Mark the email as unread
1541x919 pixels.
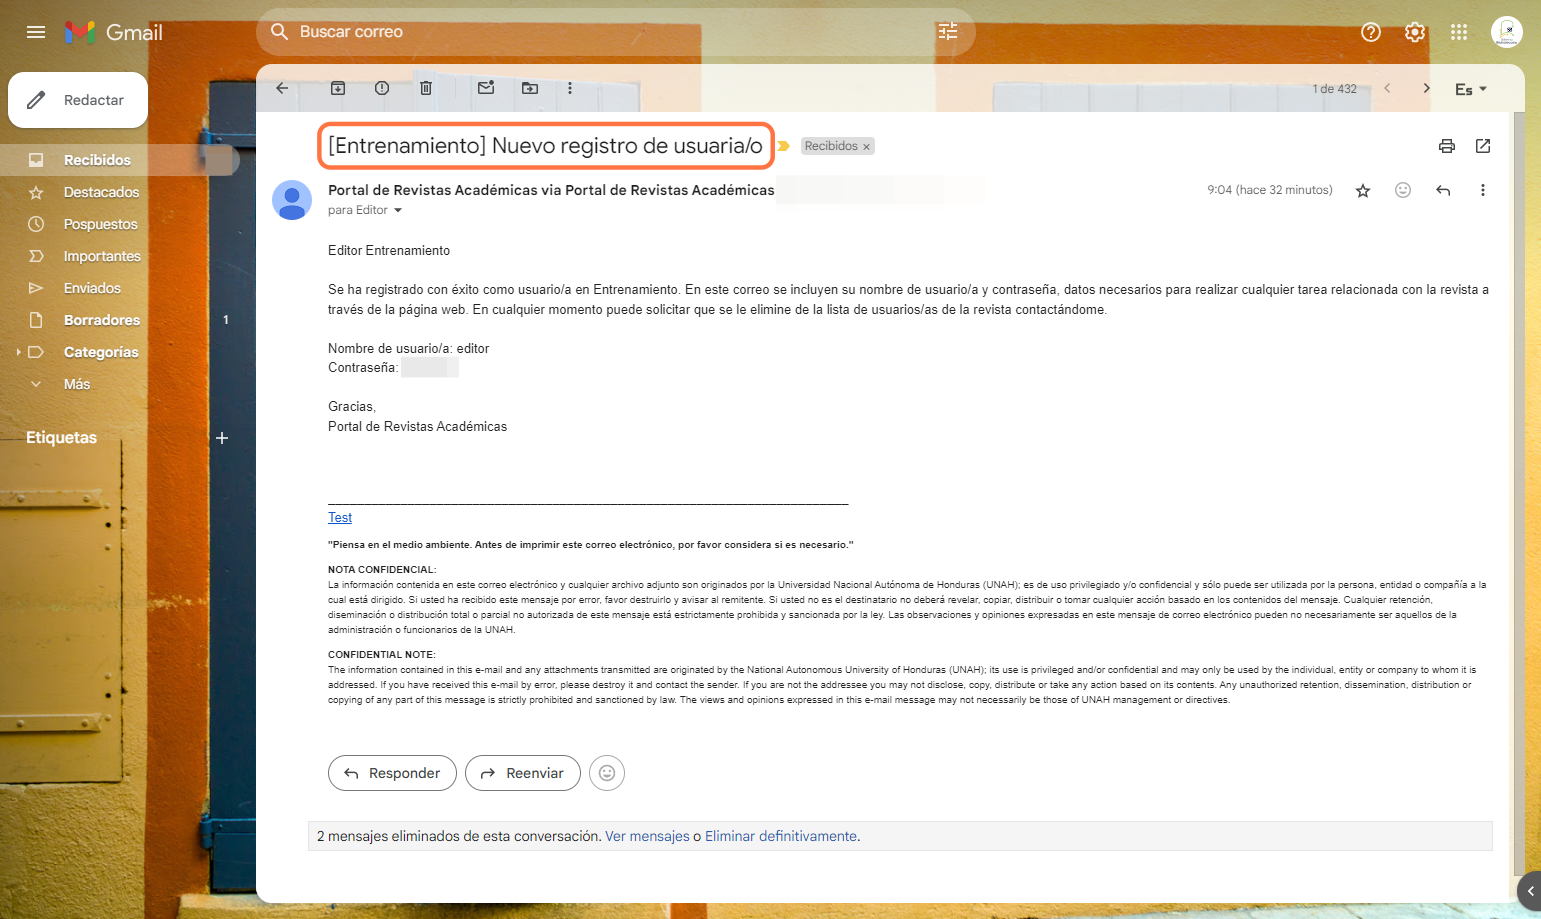pyautogui.click(x=486, y=88)
